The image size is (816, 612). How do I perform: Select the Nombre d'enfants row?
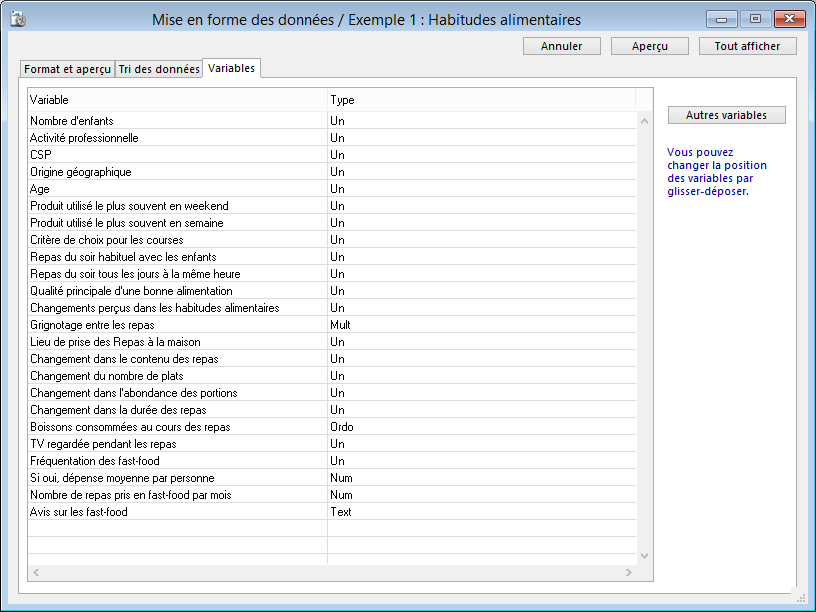click(332, 121)
